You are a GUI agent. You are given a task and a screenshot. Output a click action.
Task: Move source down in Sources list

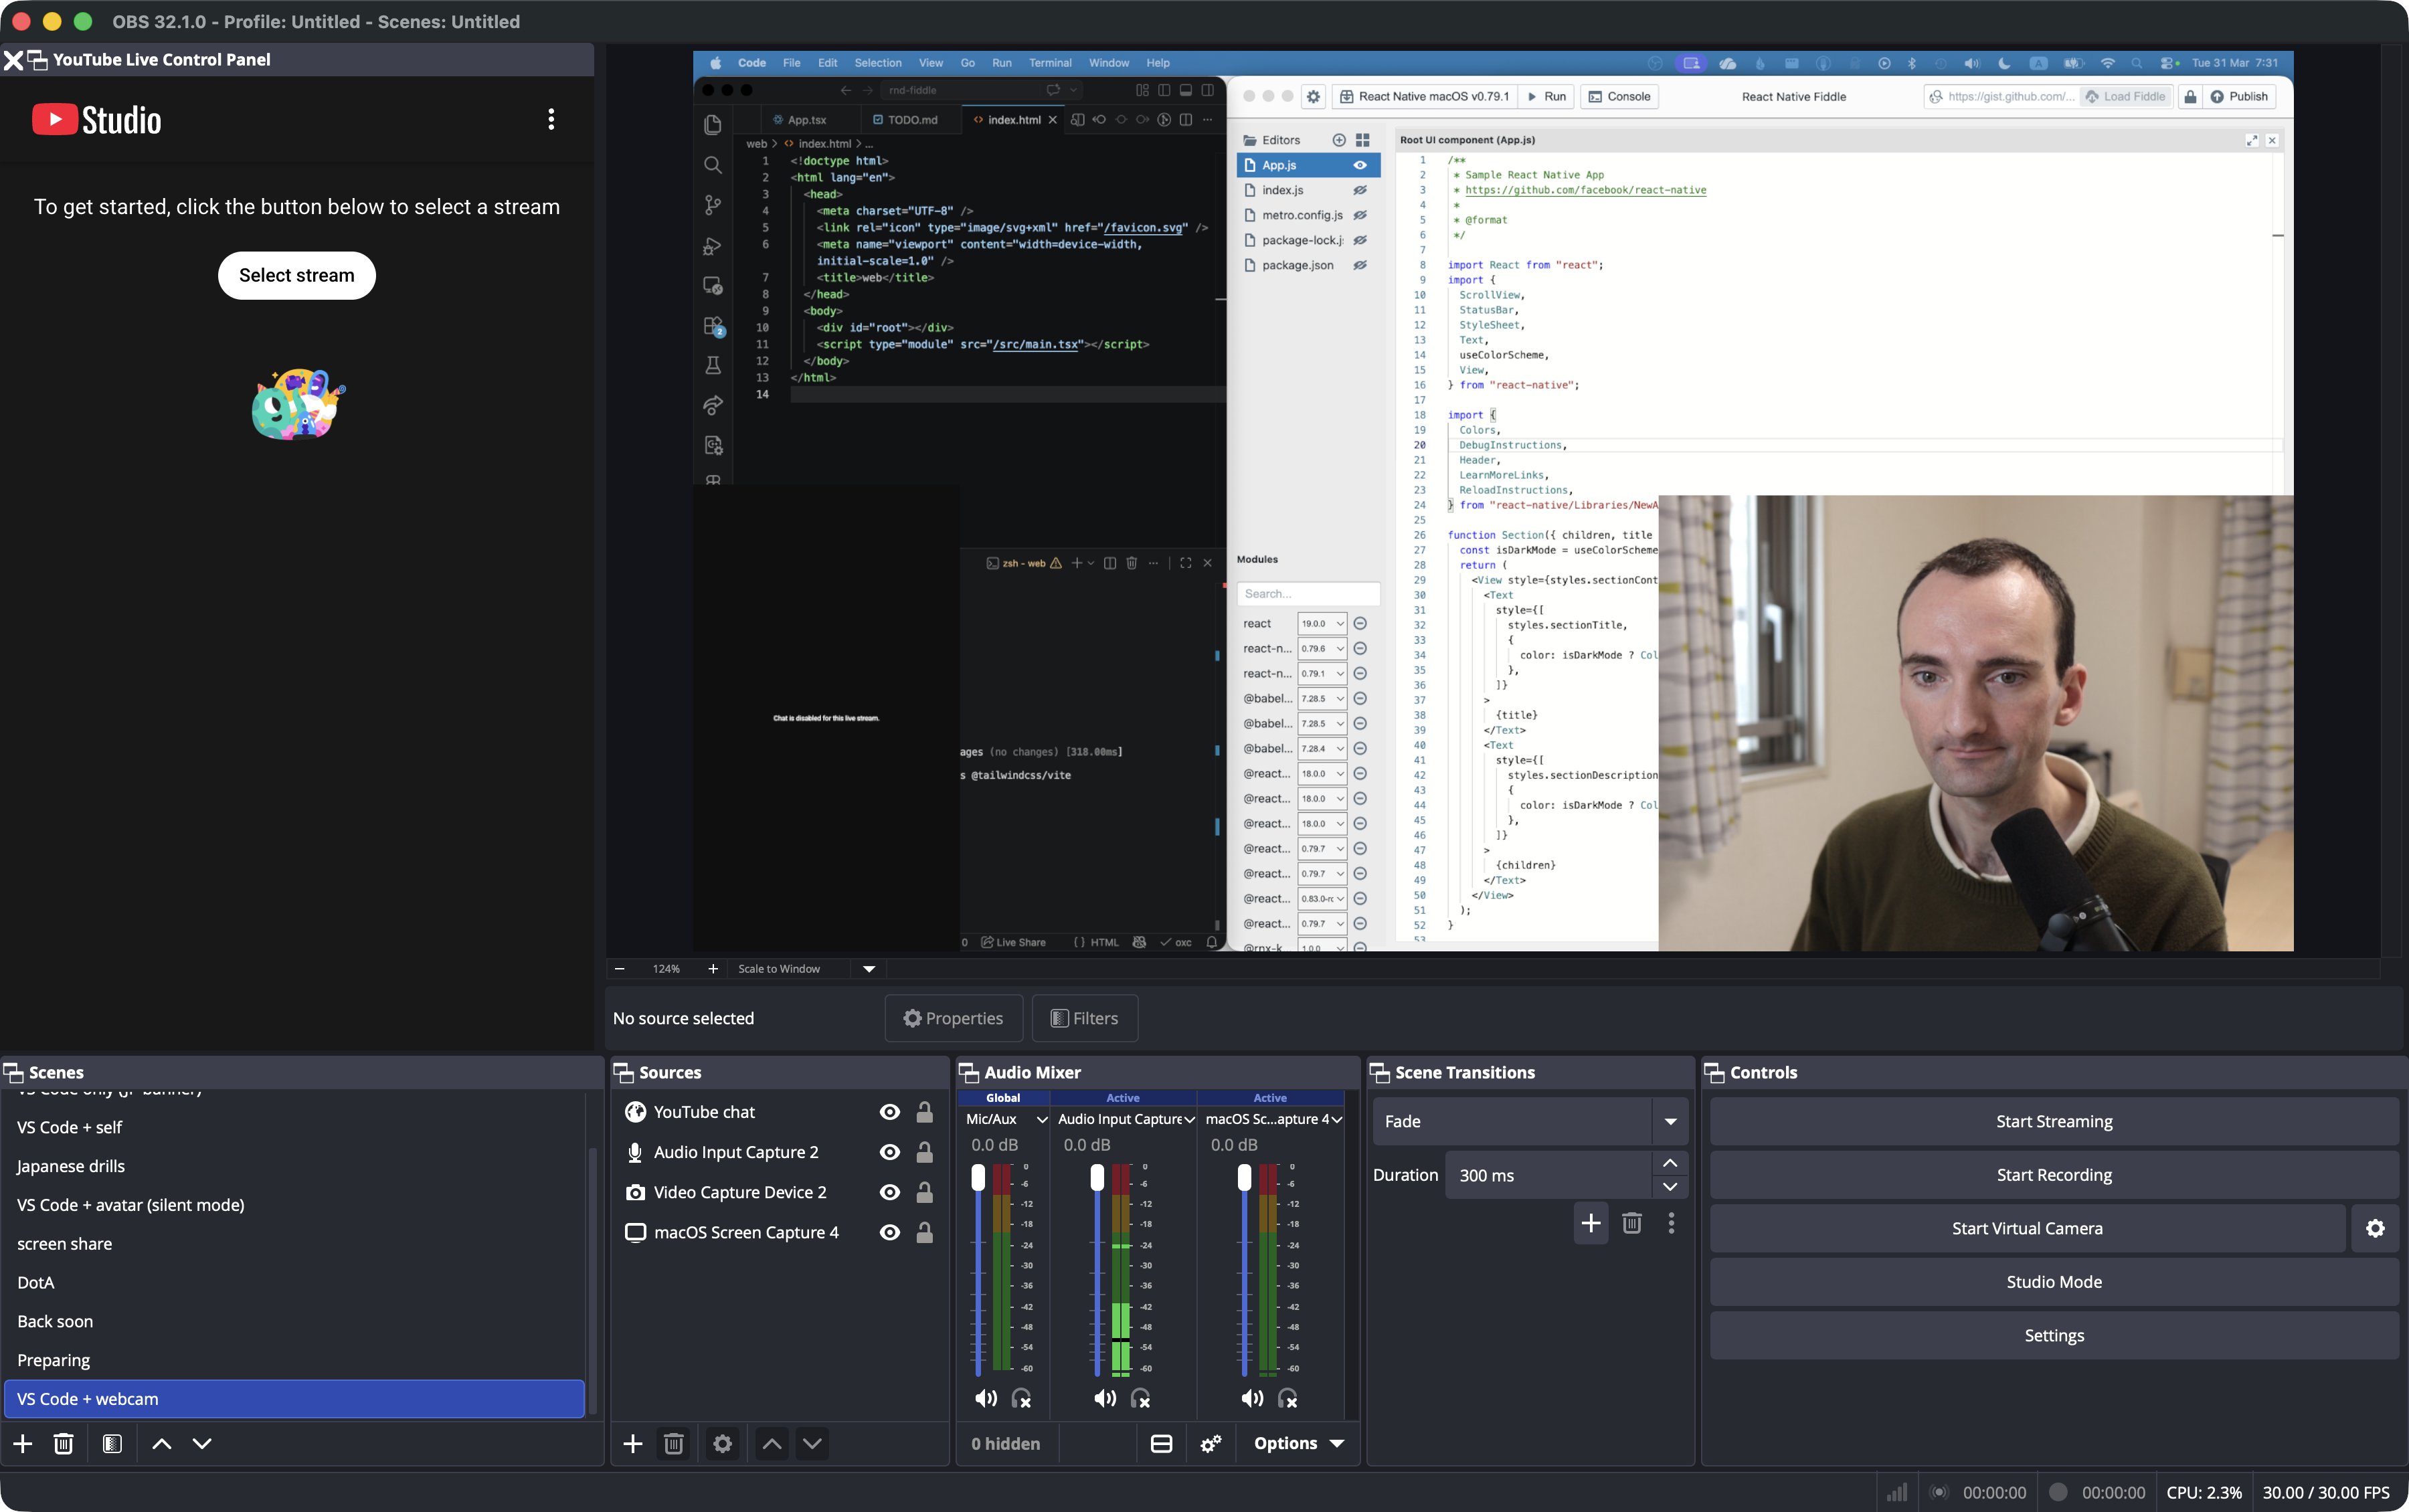[812, 1443]
